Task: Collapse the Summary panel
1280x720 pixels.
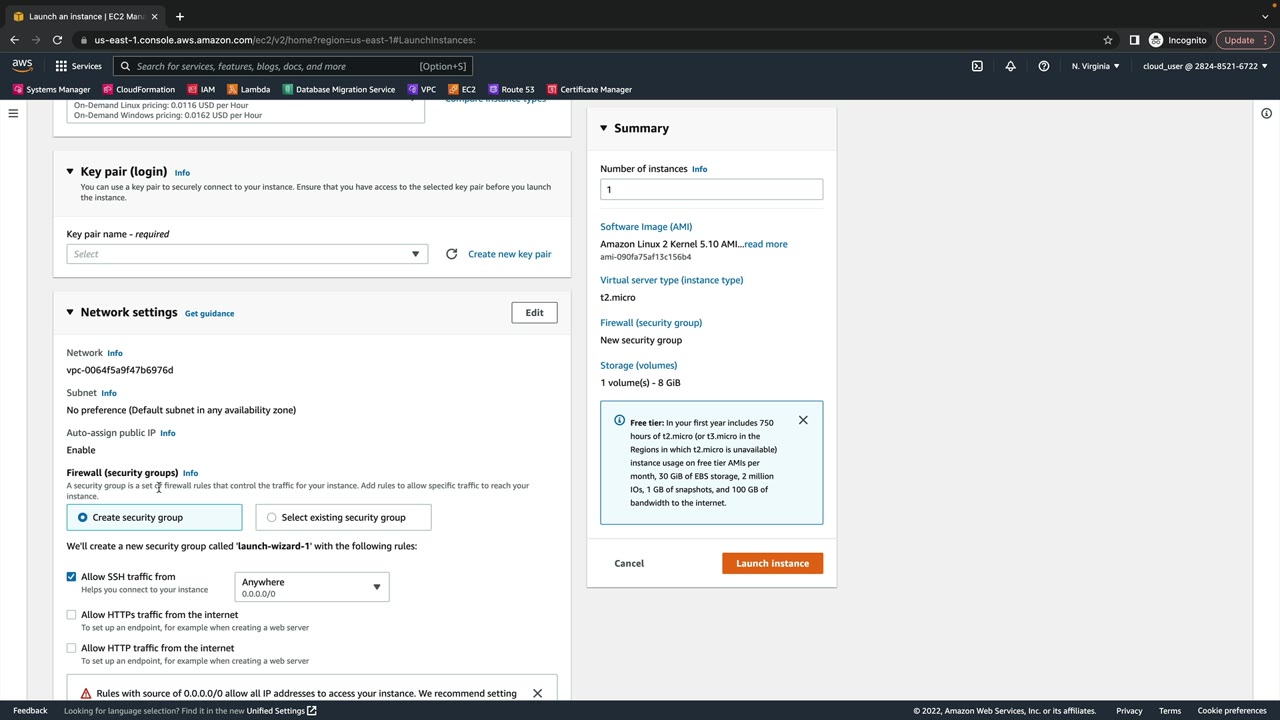Action: (x=603, y=128)
